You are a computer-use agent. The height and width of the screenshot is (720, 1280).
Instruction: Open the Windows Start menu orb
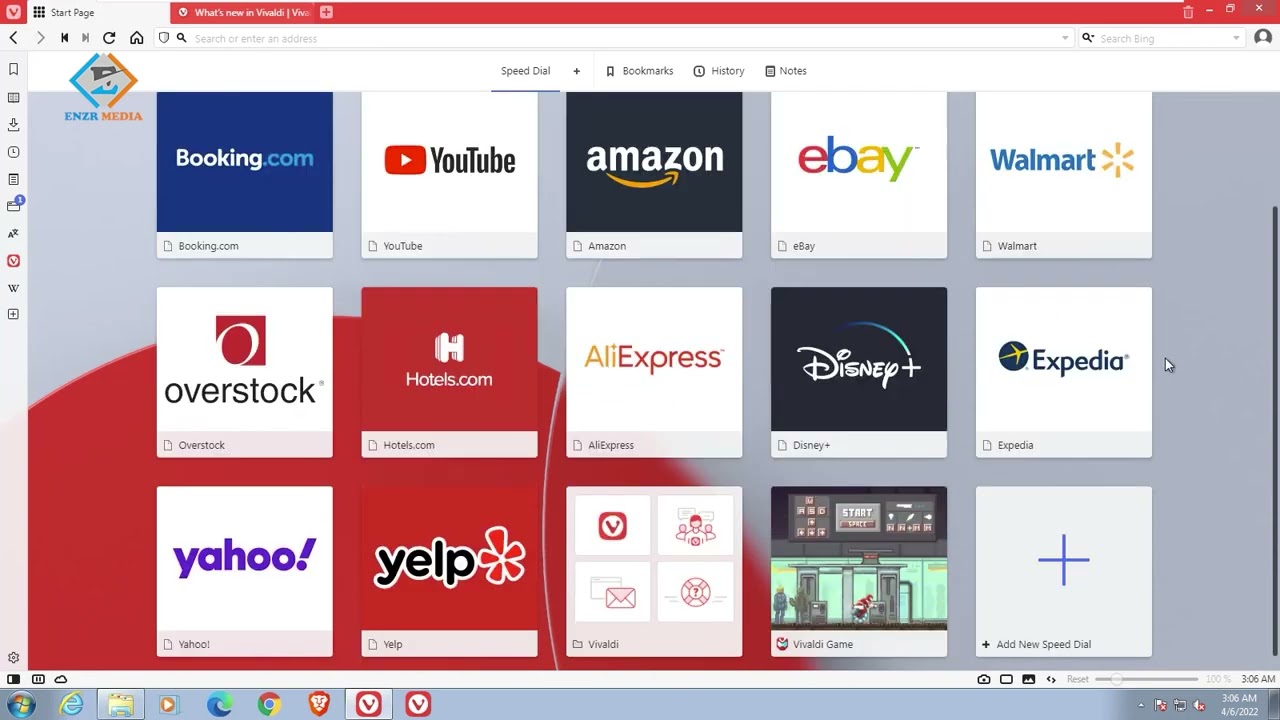pos(20,705)
